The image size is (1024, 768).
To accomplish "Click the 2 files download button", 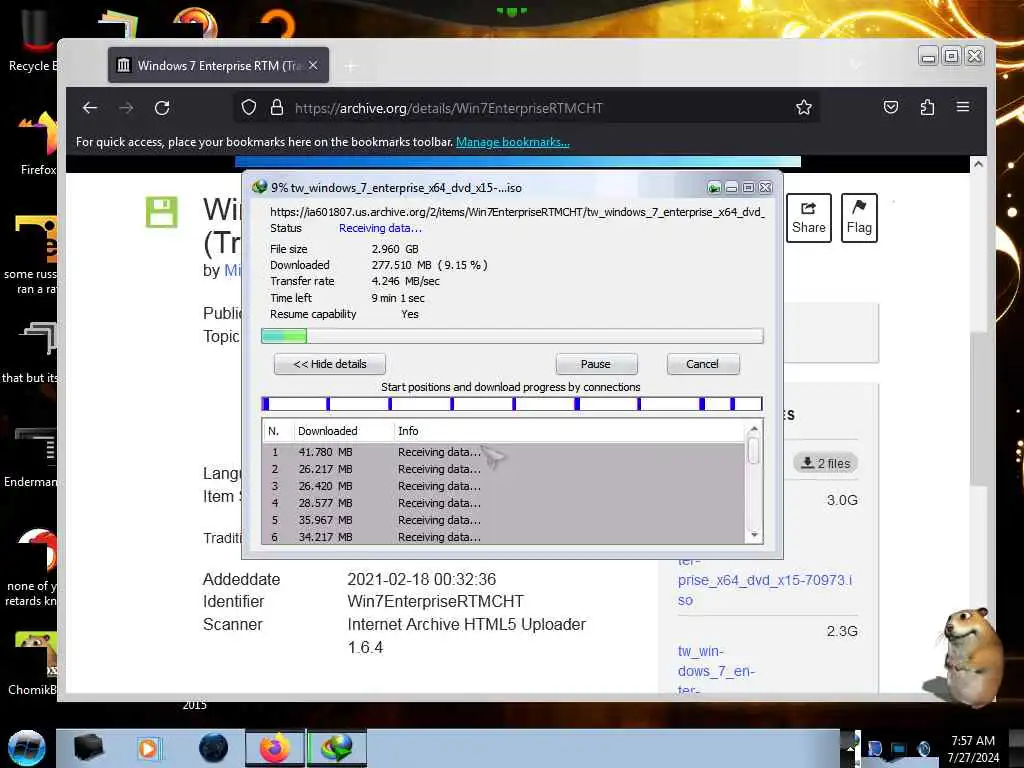I will [825, 463].
